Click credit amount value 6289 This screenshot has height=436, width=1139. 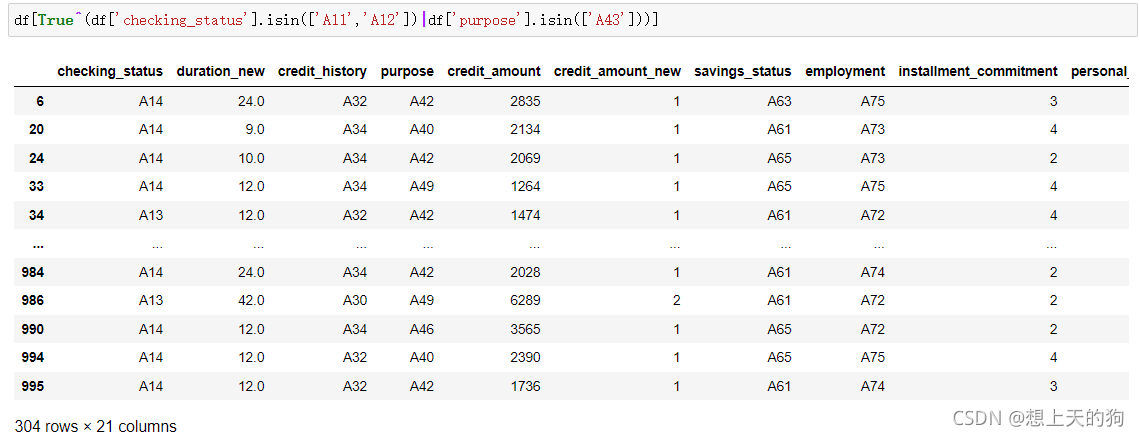[525, 301]
